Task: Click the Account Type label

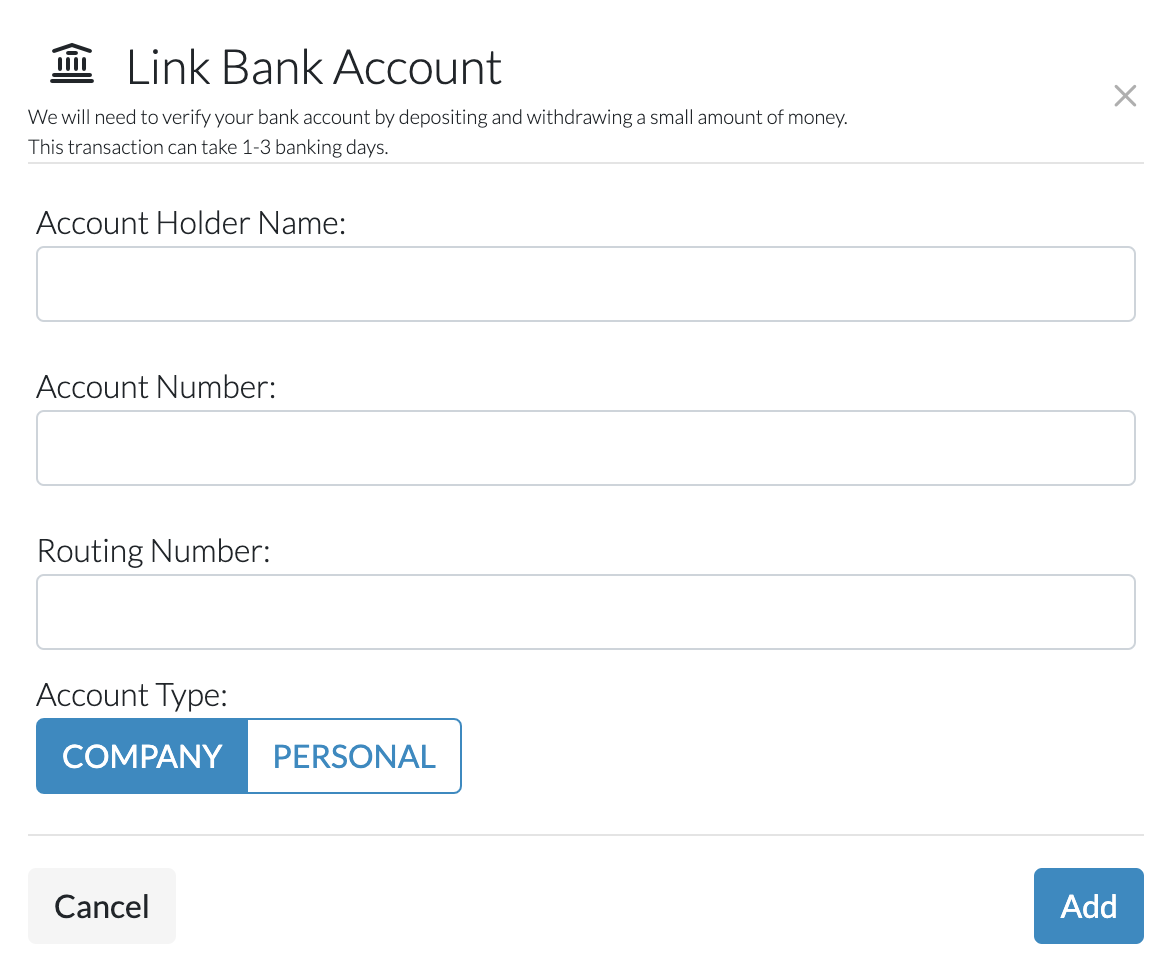Action: coord(130,694)
